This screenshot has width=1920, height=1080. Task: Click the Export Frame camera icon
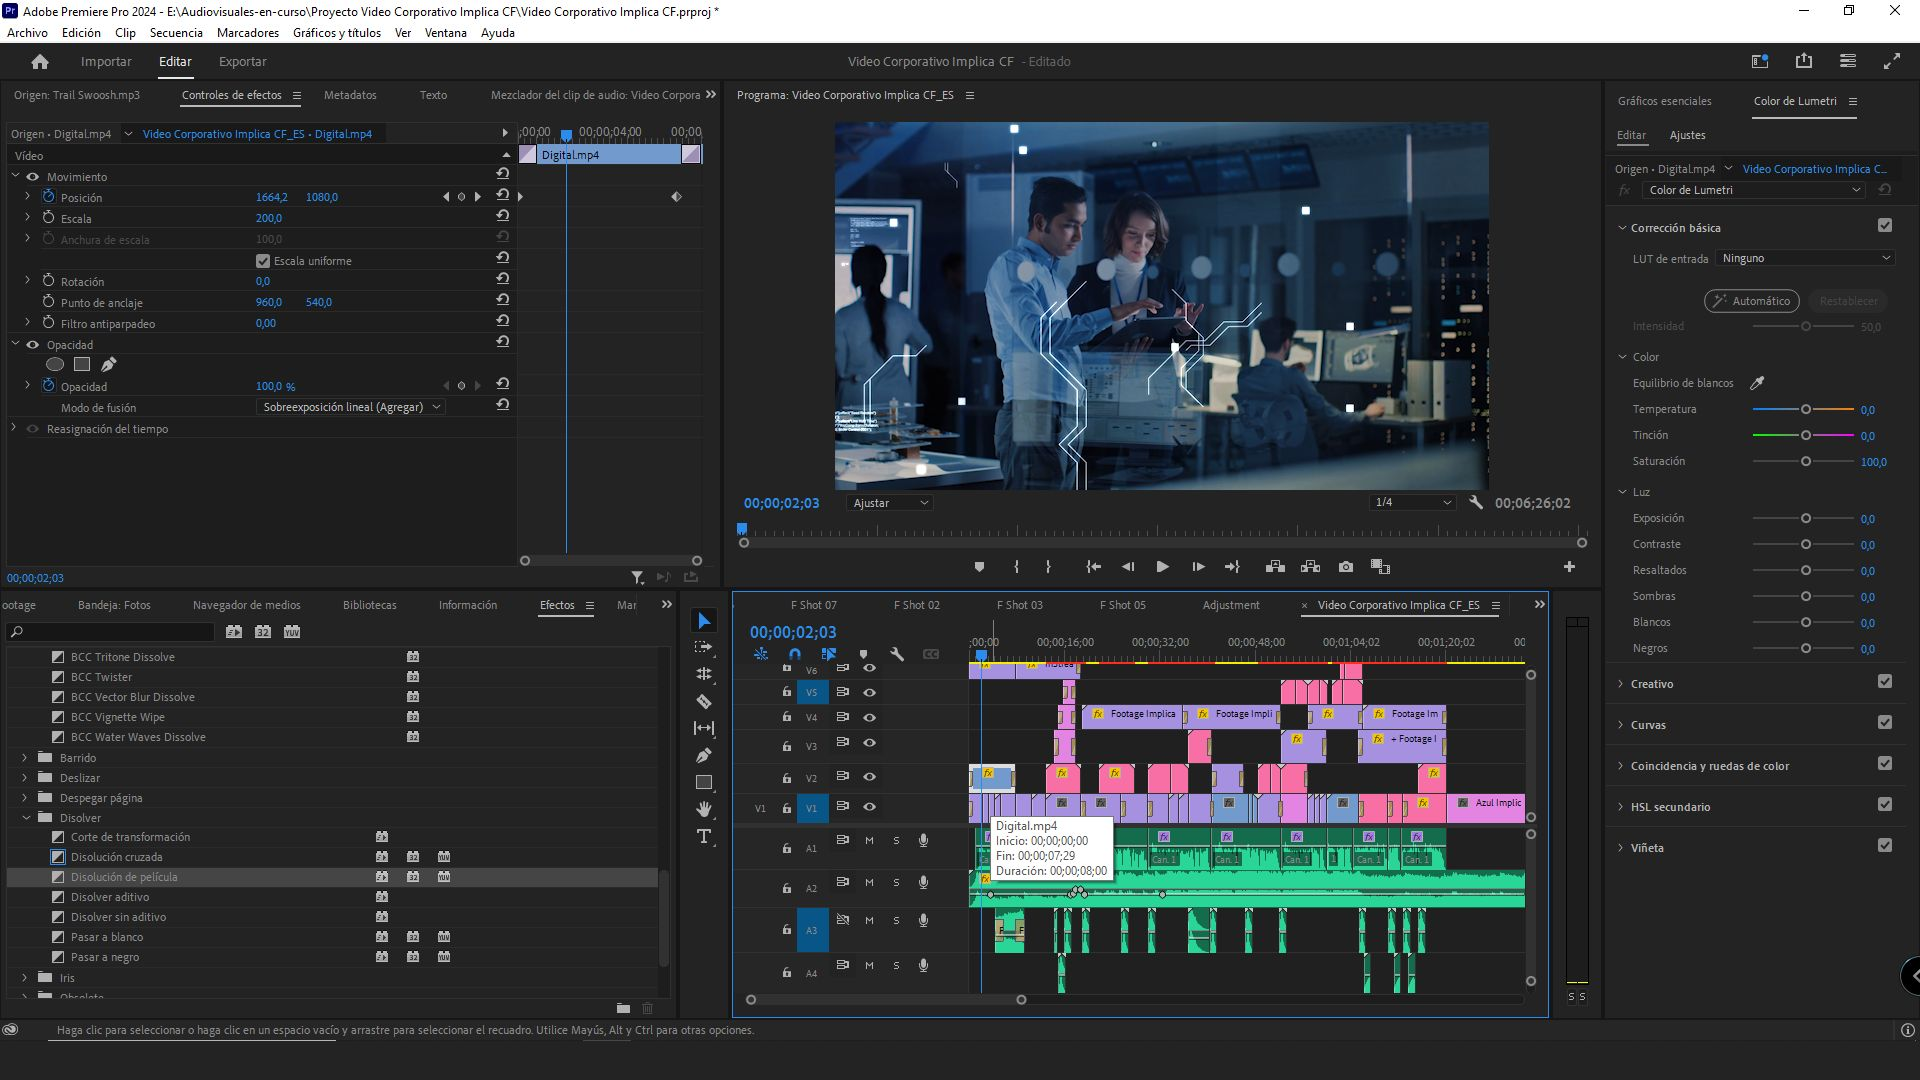coord(1346,567)
